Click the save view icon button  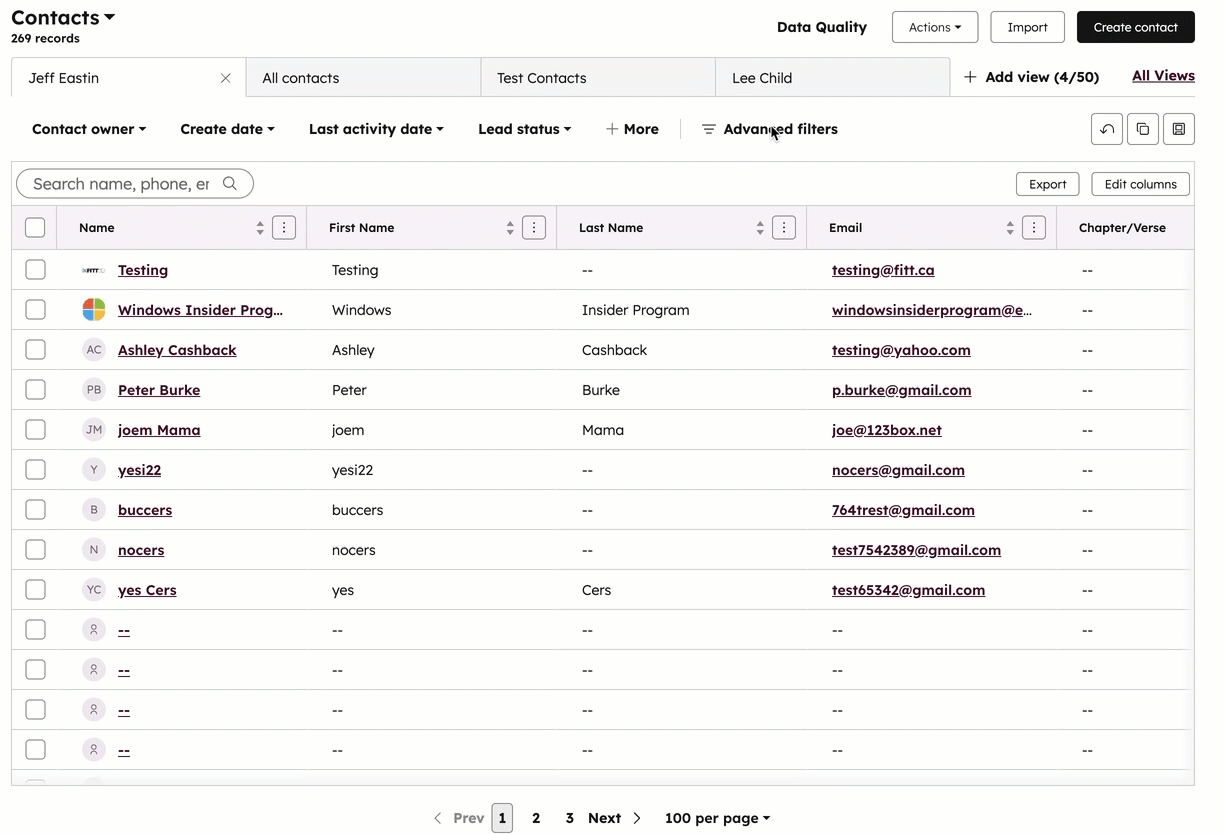tap(1179, 129)
